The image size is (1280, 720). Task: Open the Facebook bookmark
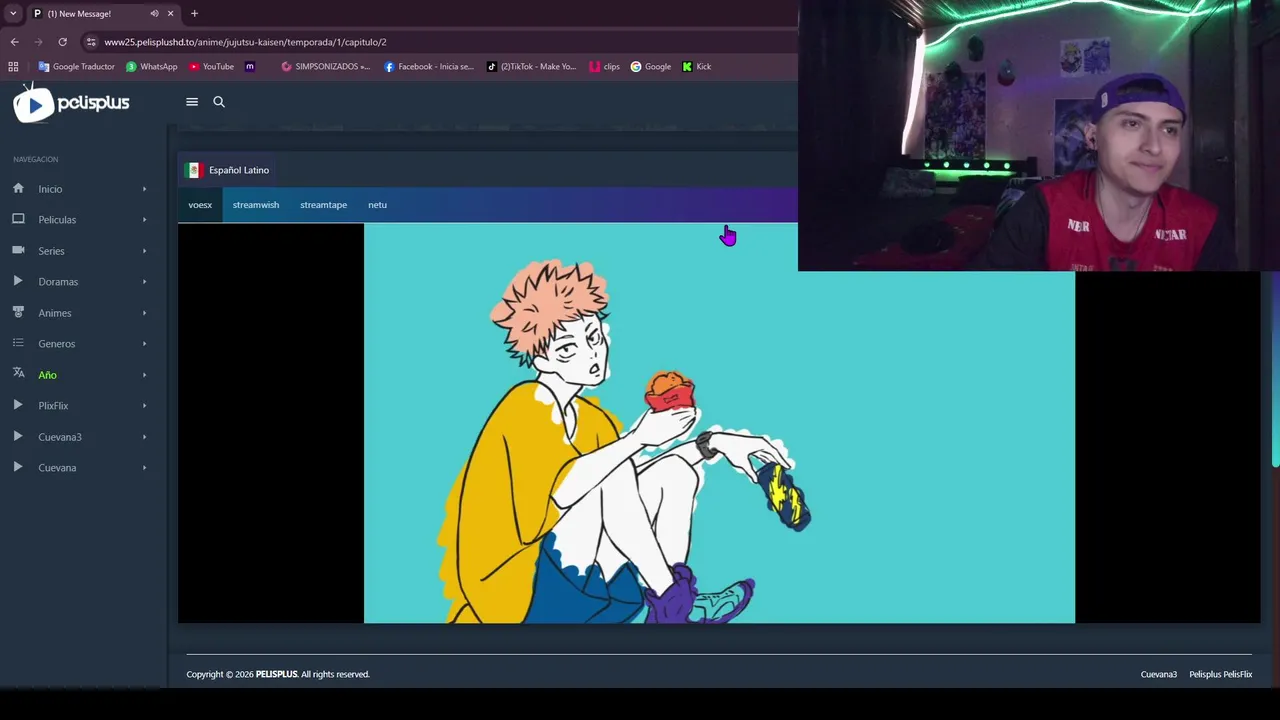point(429,67)
